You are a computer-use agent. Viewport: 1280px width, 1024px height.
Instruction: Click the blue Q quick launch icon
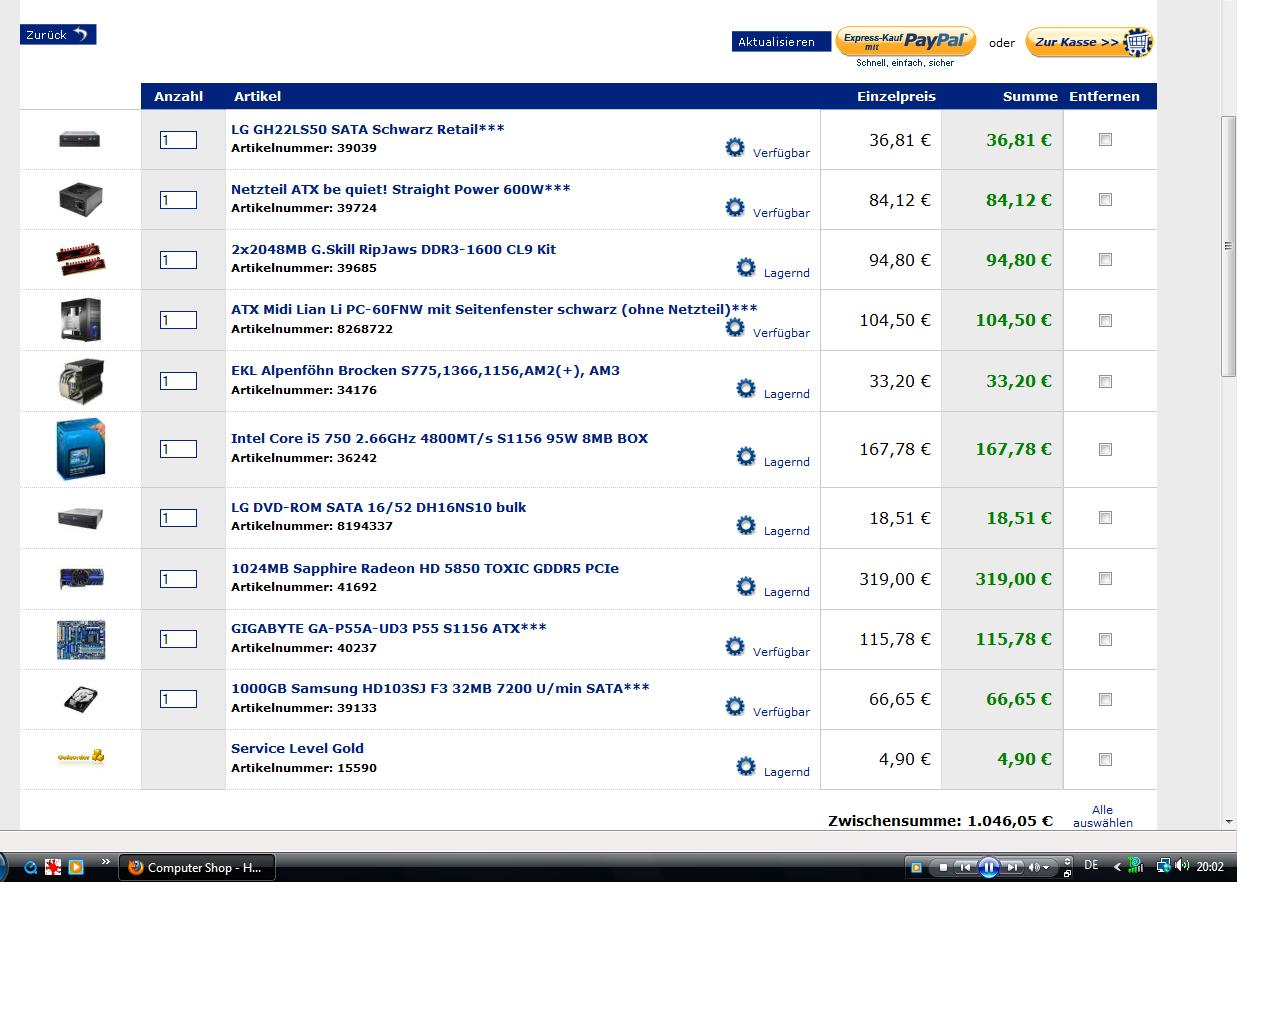31,867
